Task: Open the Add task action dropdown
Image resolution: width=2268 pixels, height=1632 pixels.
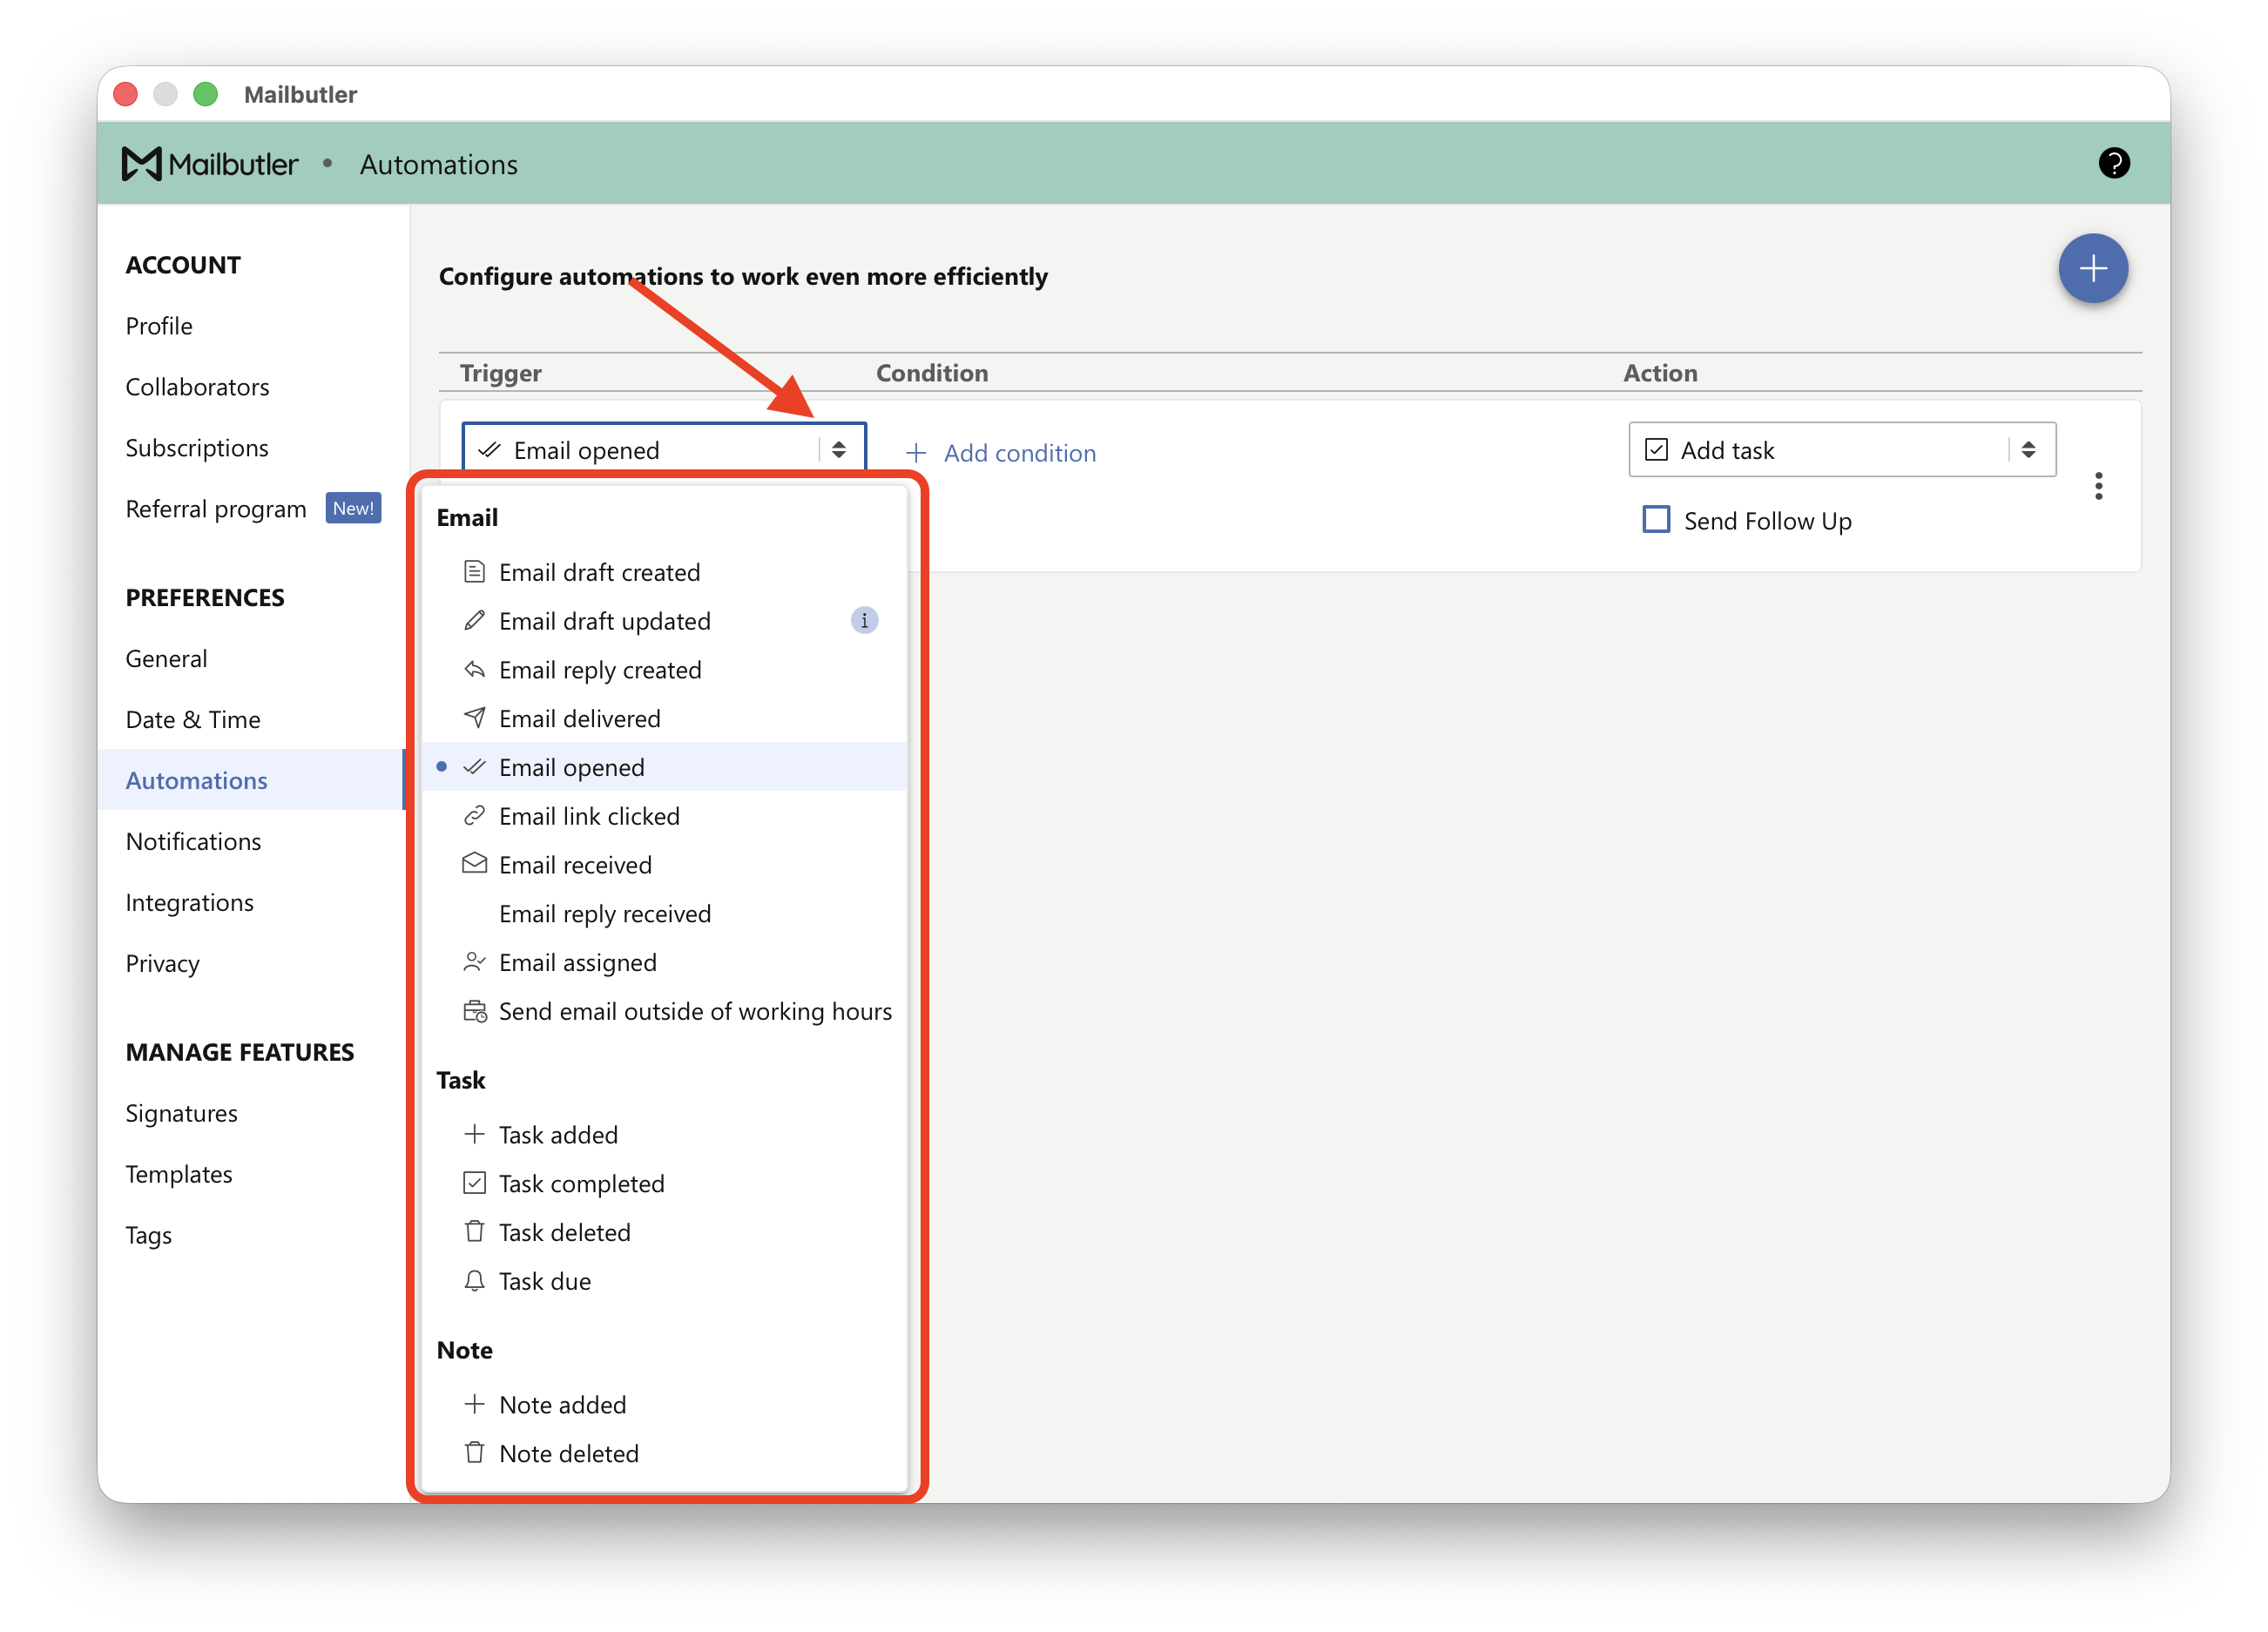Action: [1842, 449]
